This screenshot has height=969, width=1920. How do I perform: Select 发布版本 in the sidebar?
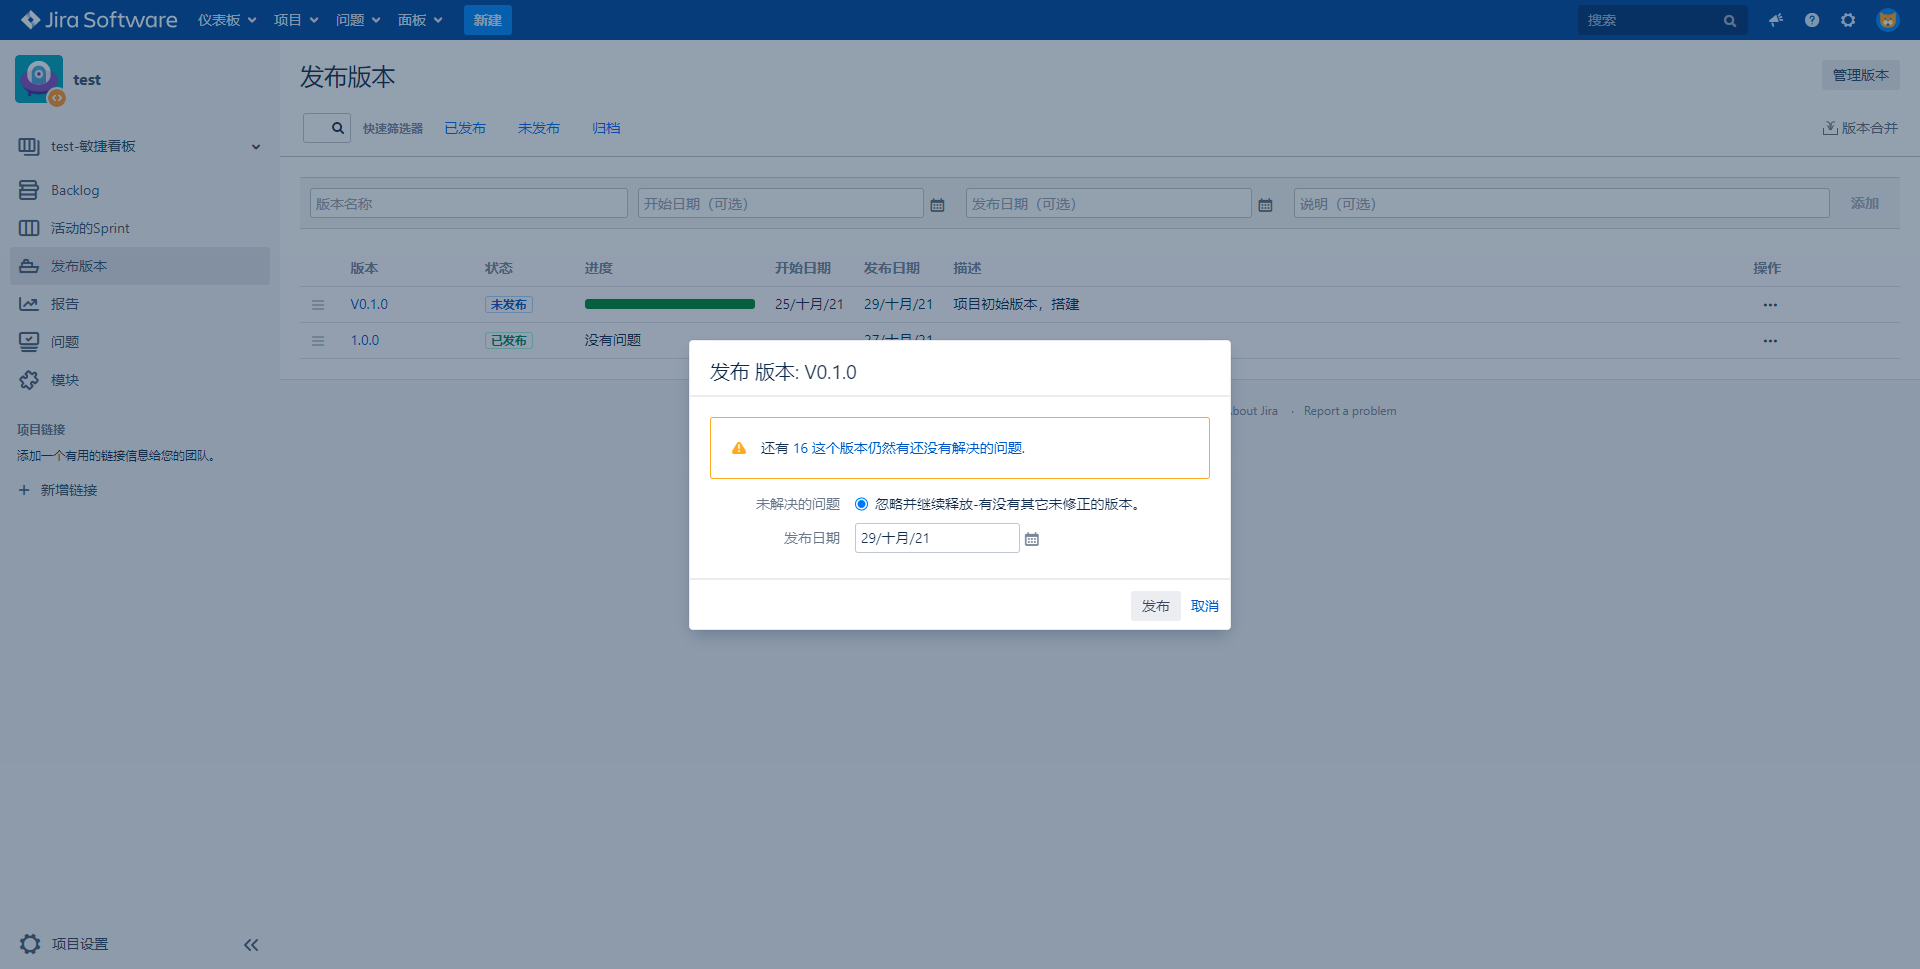(x=140, y=266)
